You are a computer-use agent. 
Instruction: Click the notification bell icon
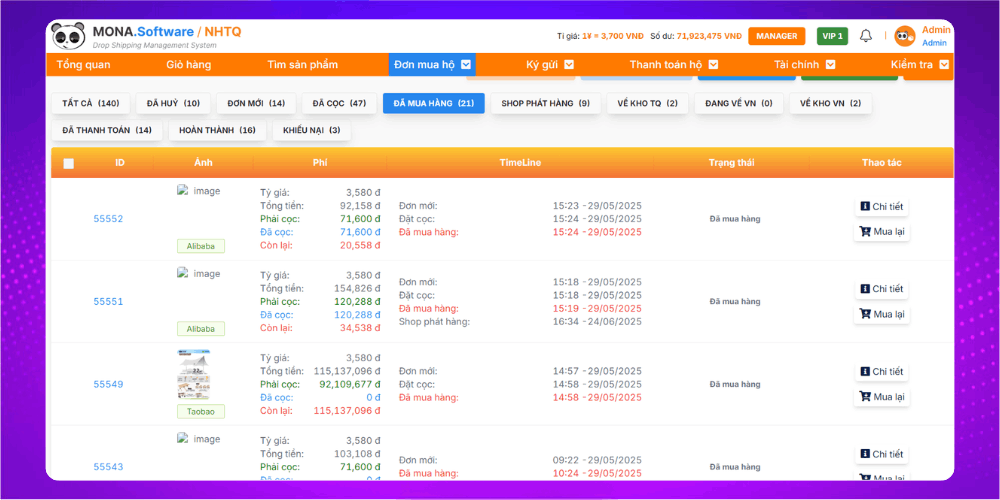[866, 36]
